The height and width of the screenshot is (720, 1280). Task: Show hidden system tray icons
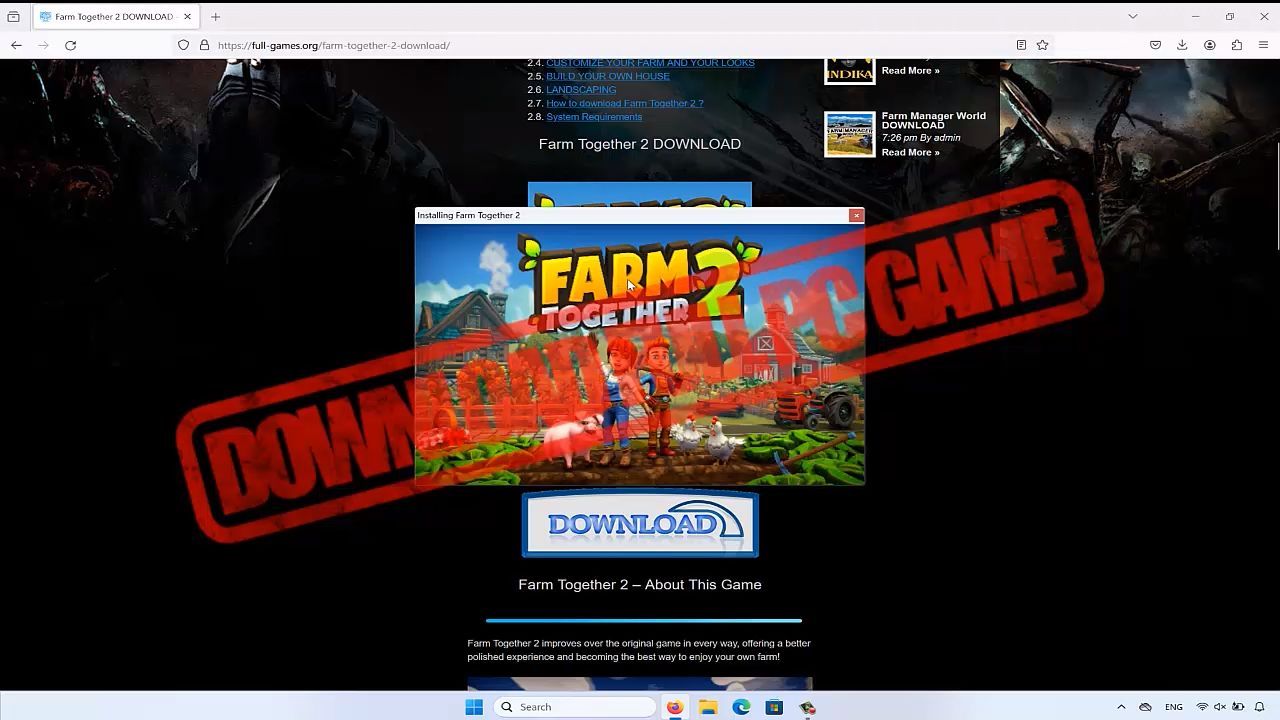tap(1121, 707)
